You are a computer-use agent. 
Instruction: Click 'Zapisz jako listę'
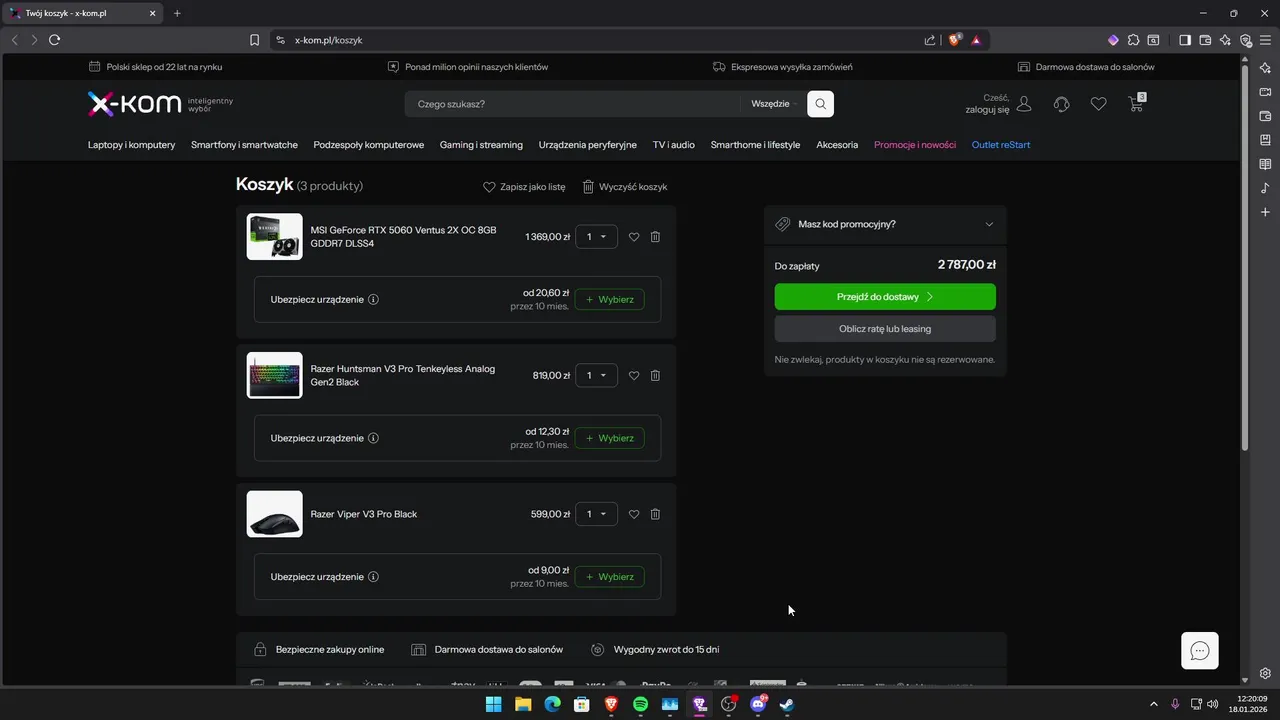[x=524, y=187]
